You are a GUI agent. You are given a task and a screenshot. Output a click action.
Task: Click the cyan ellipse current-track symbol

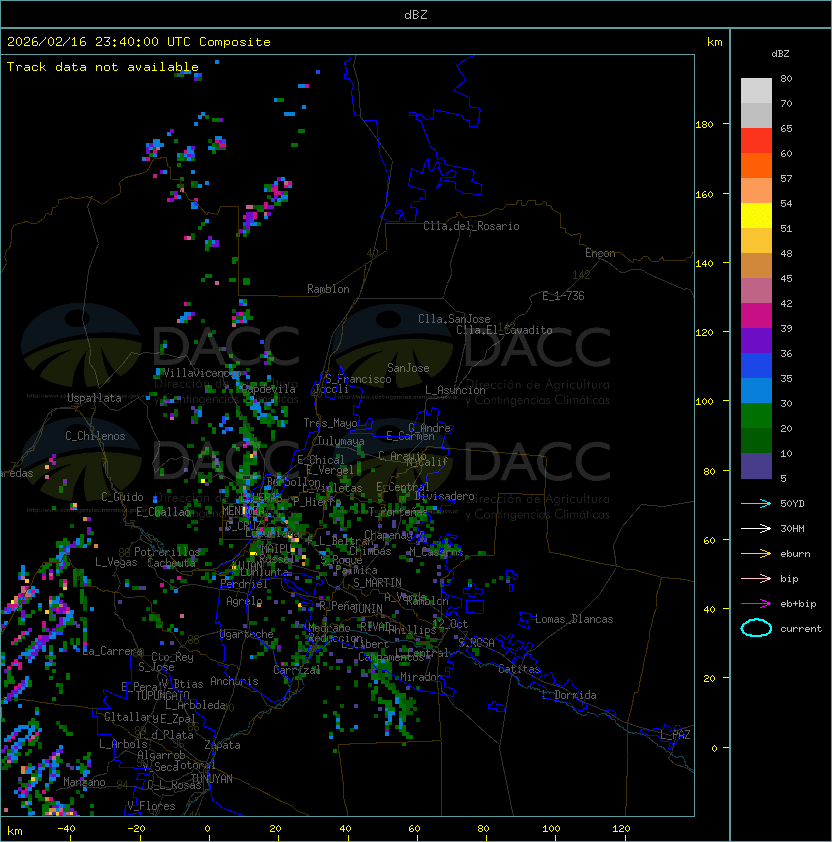click(x=756, y=628)
